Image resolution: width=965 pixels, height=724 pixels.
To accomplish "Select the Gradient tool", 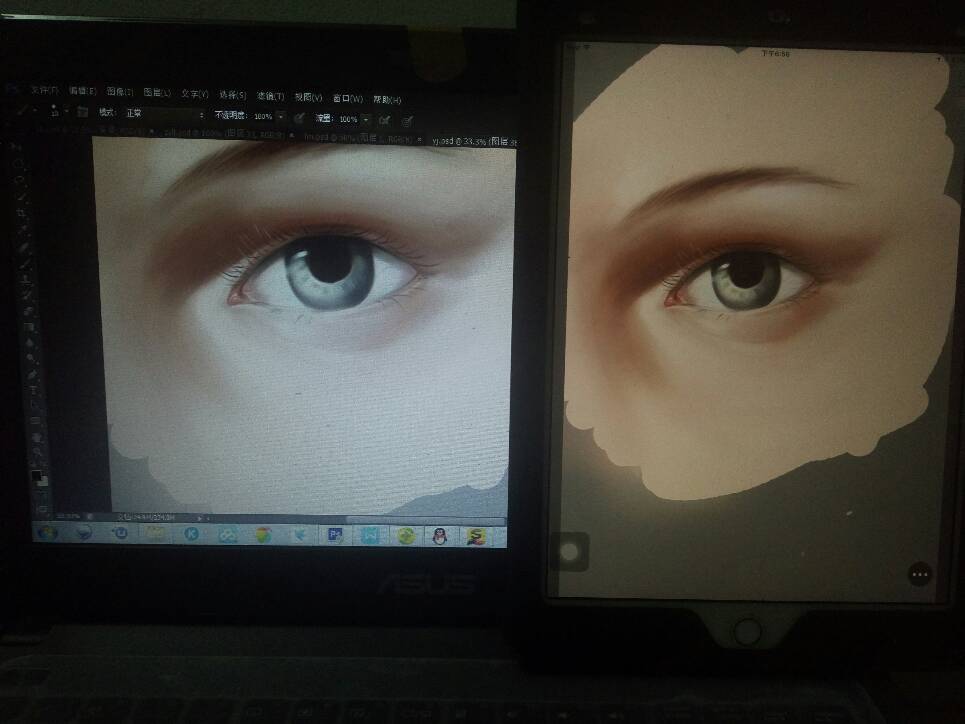I will [x=29, y=327].
